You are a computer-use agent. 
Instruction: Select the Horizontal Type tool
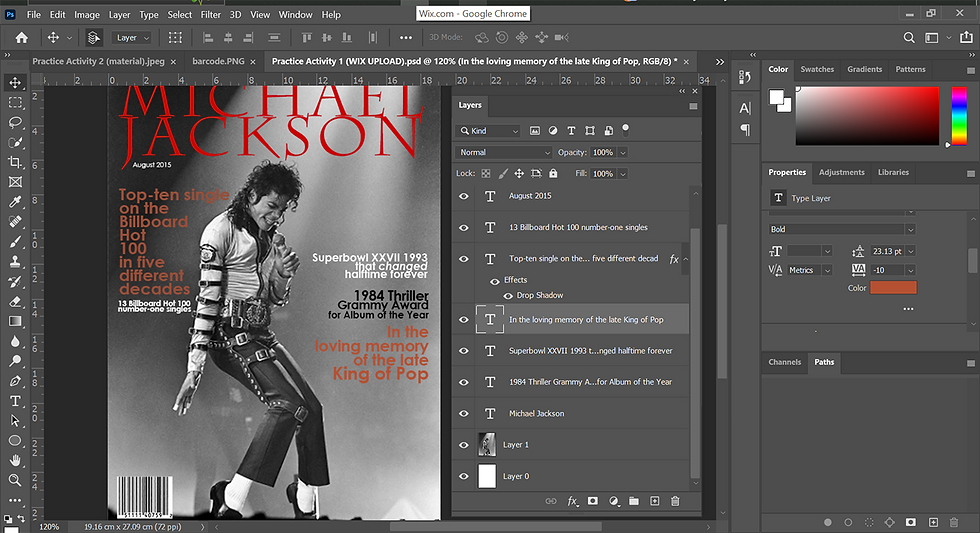pos(15,401)
